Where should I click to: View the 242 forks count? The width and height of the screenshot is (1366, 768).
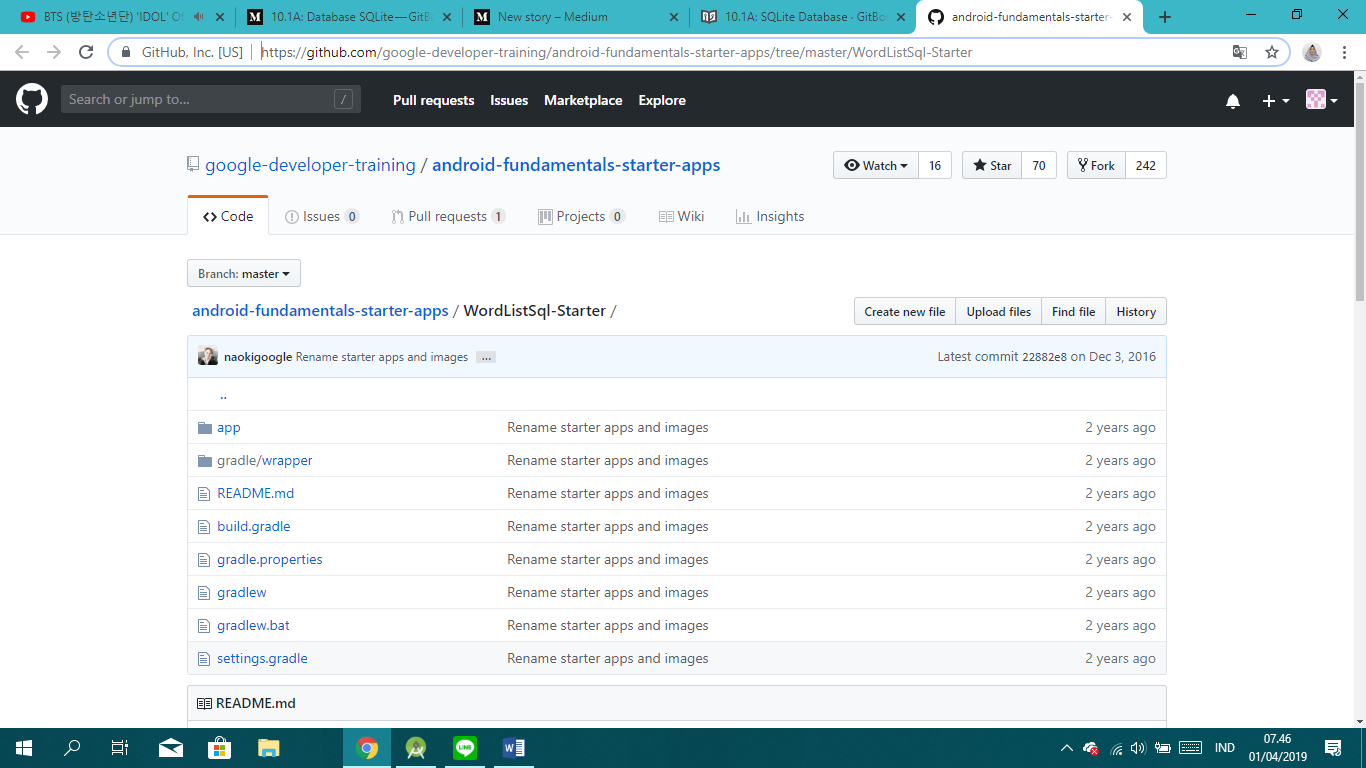[x=1146, y=165]
